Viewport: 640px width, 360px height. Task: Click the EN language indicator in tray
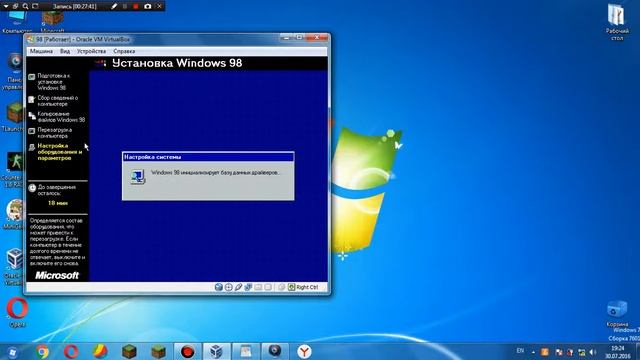click(520, 351)
